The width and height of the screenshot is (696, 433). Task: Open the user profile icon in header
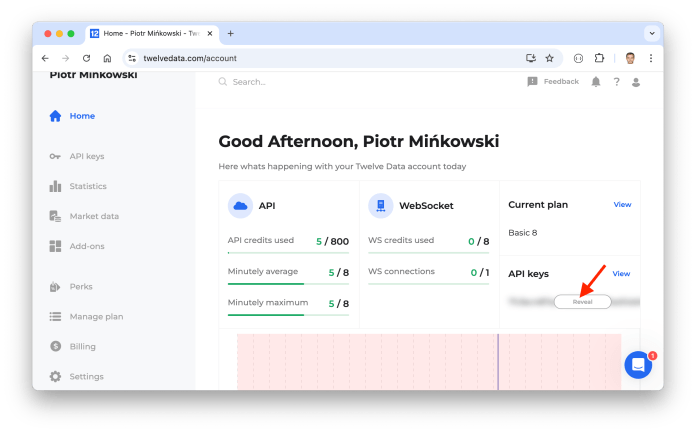tap(636, 82)
